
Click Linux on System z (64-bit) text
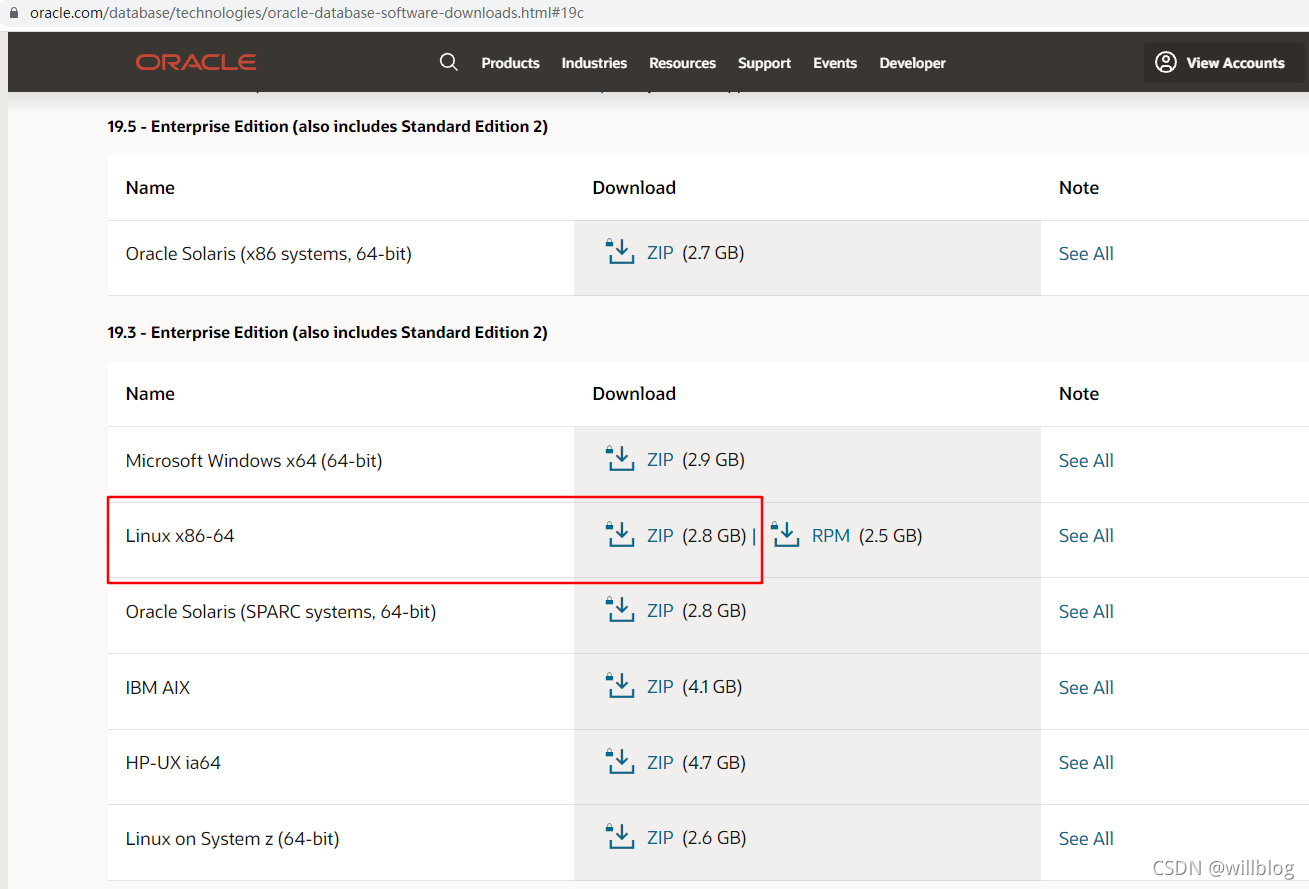point(232,839)
